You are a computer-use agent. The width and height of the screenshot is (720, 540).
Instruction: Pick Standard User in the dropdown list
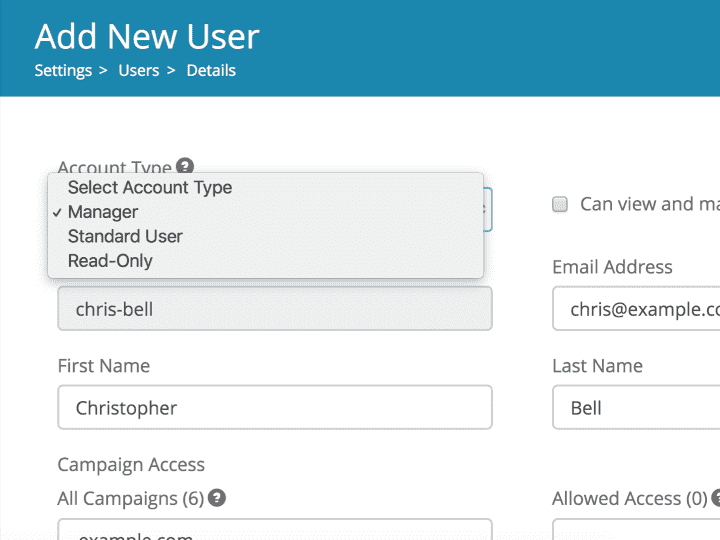pos(125,237)
